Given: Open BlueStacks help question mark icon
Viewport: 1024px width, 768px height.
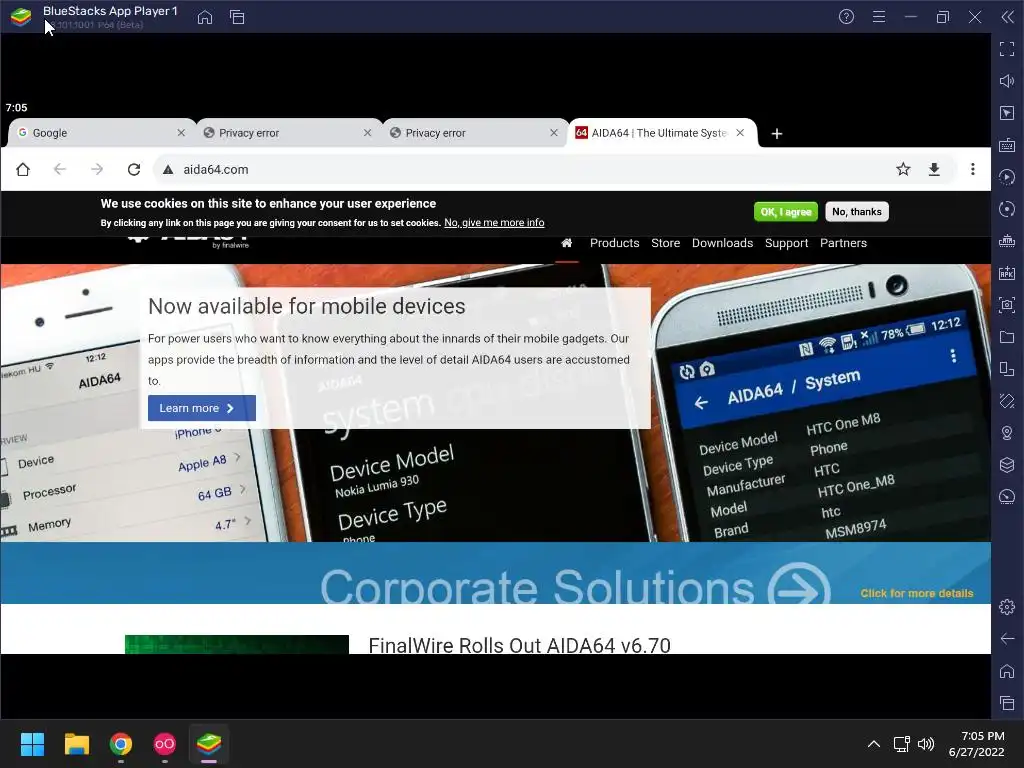Looking at the screenshot, I should pyautogui.click(x=846, y=17).
